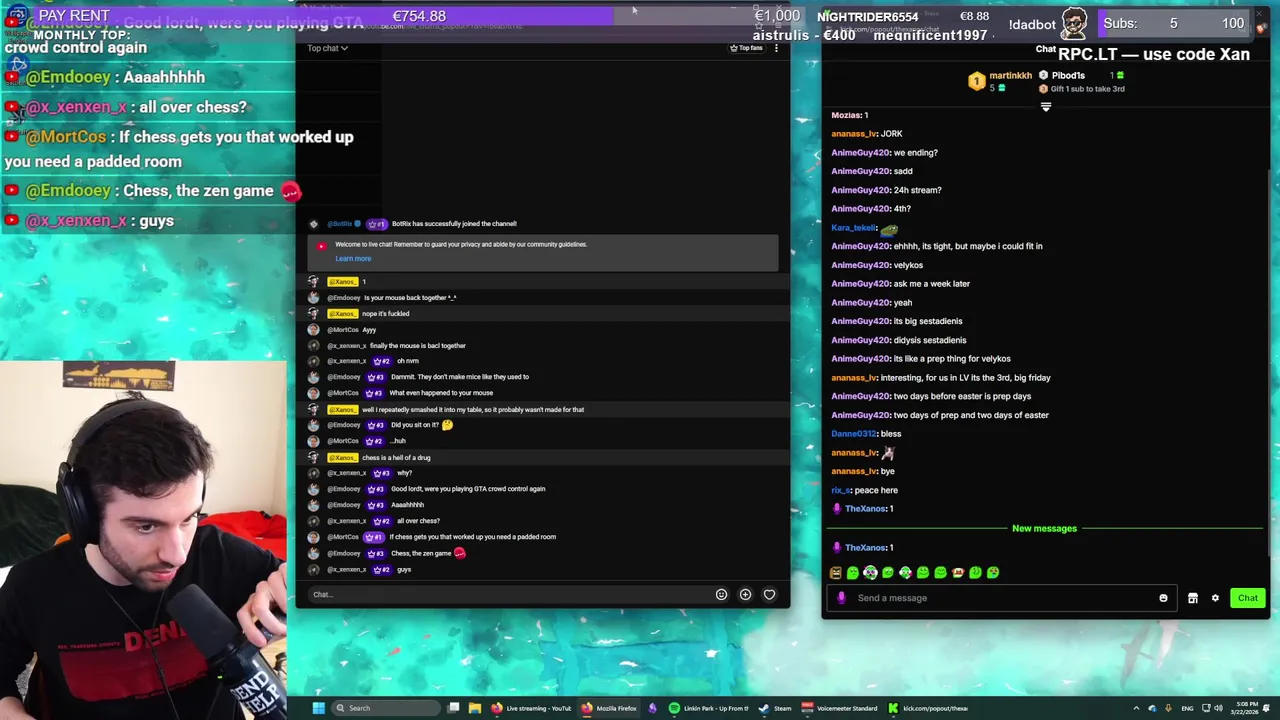Expand the system tray hidden icons chevron
The width and height of the screenshot is (1280, 720).
tap(1136, 708)
